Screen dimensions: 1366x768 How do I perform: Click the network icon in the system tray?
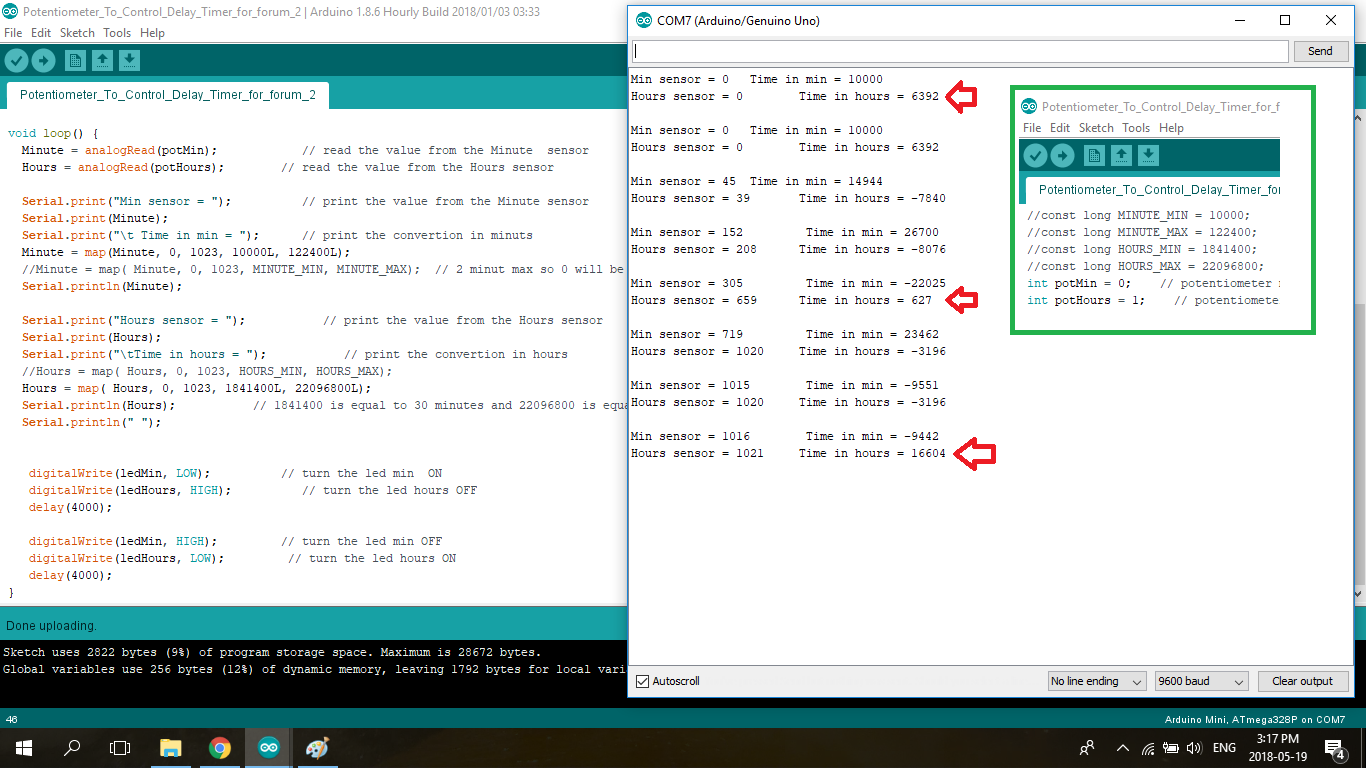pyautogui.click(x=1148, y=748)
